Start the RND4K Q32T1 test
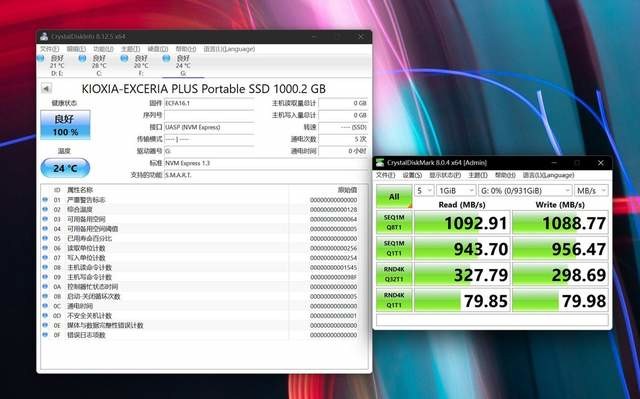 [394, 274]
